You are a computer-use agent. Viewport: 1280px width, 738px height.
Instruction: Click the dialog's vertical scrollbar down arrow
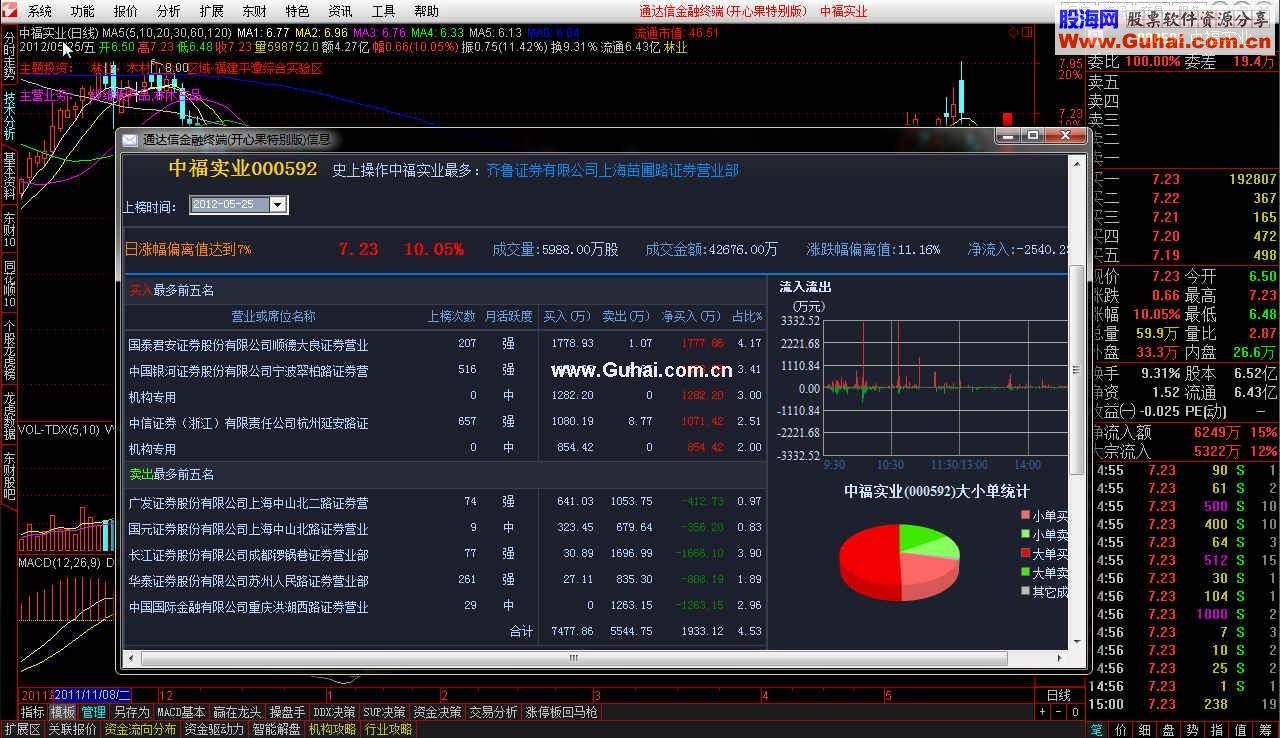(1076, 640)
